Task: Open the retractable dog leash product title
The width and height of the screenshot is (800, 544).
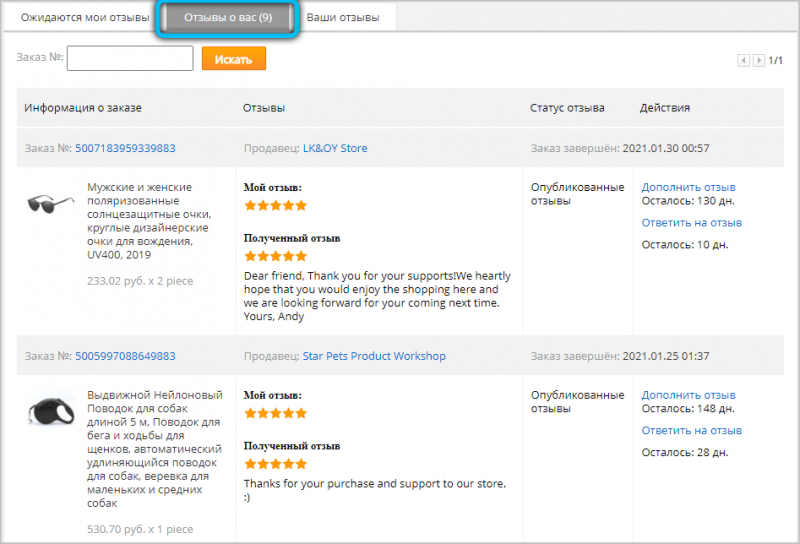Action: (155, 449)
